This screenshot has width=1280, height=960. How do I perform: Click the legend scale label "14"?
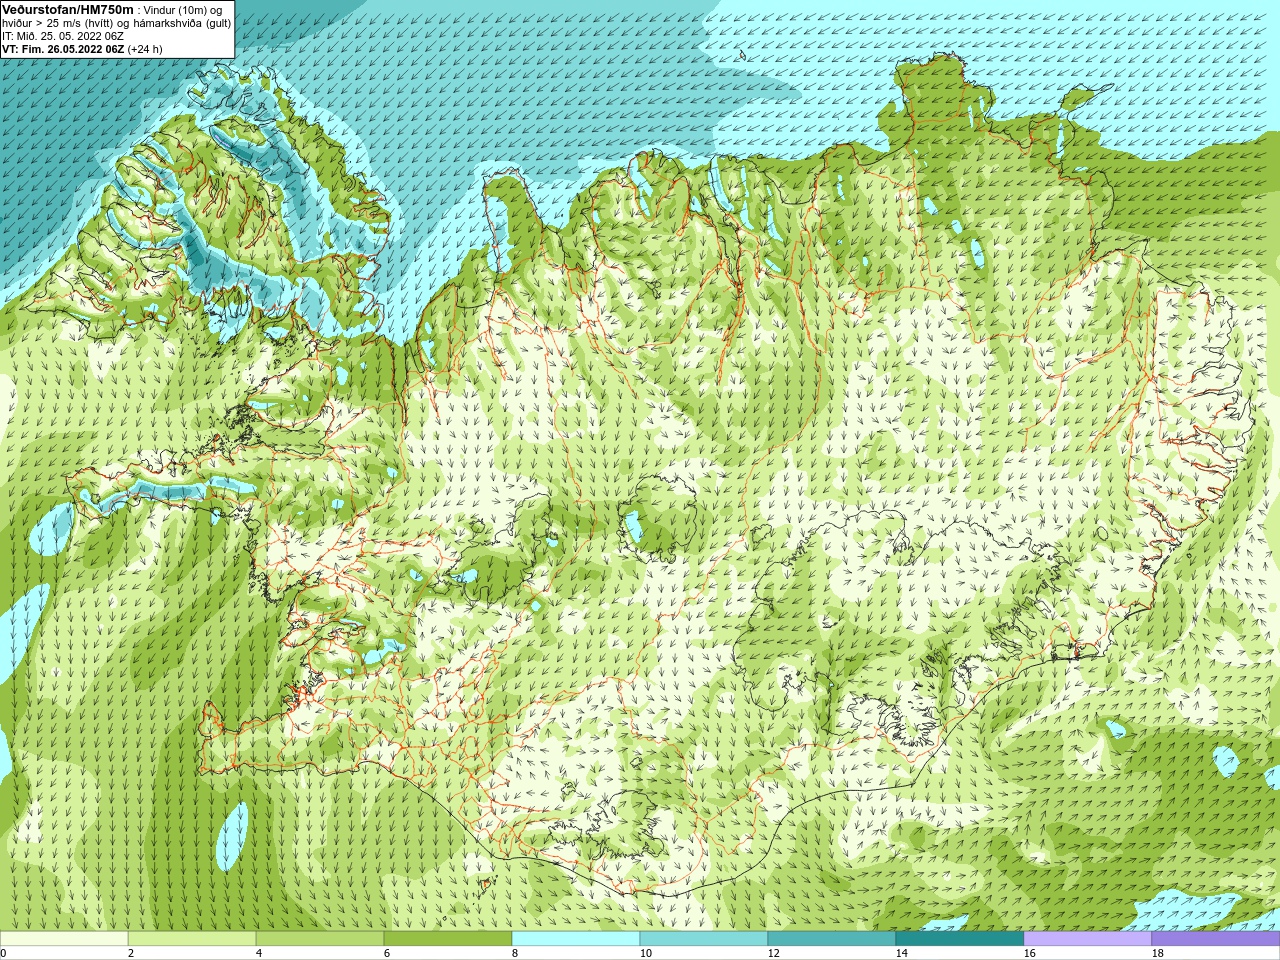(901, 953)
